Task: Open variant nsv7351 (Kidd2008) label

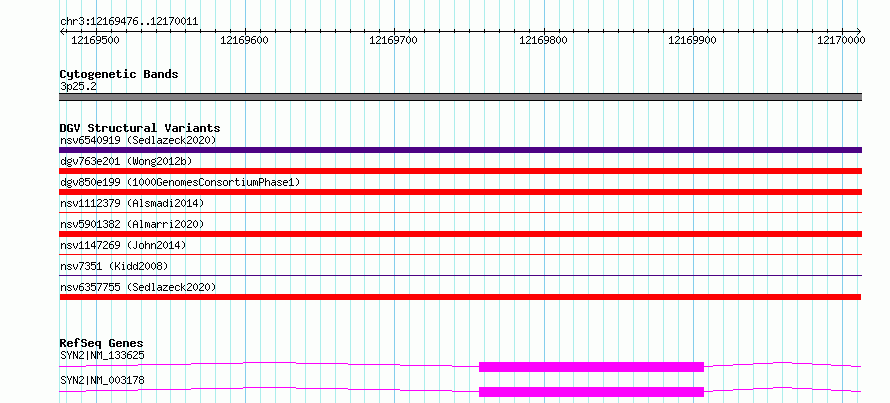Action: pyautogui.click(x=114, y=266)
